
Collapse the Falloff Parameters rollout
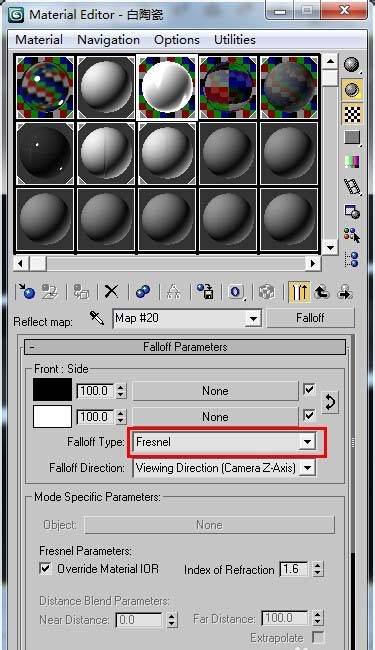click(x=185, y=347)
